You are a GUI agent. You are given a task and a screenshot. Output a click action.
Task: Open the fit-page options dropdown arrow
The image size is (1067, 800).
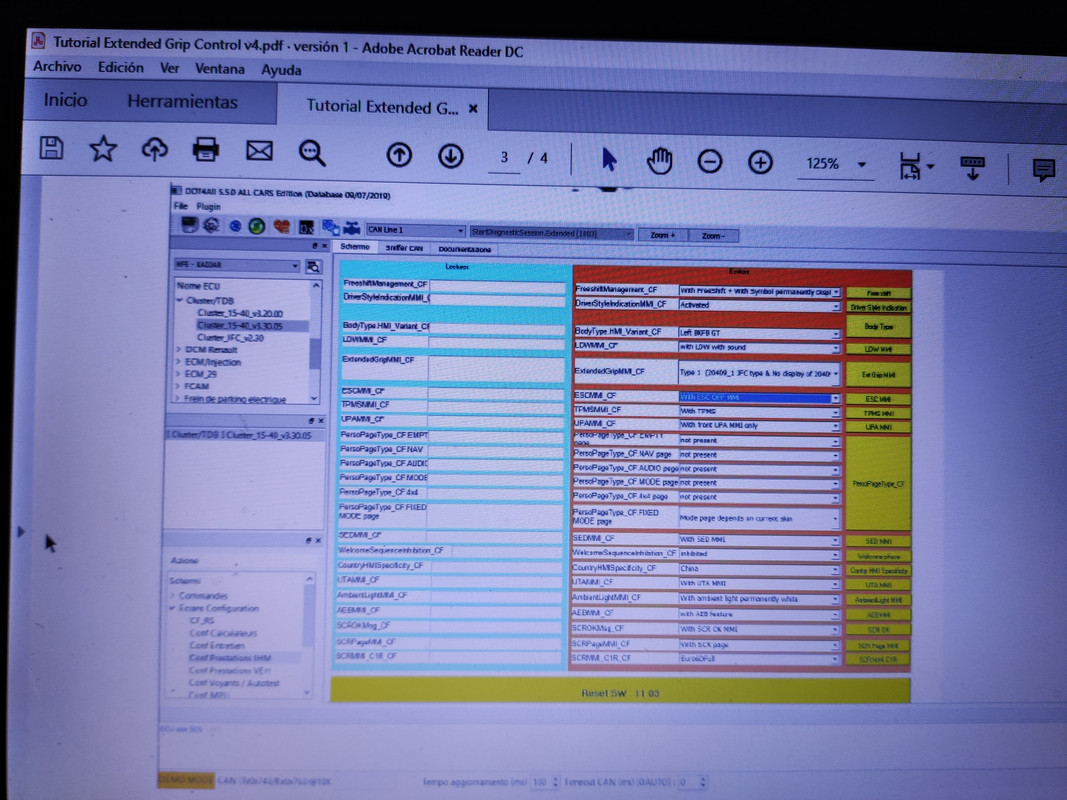coord(930,167)
